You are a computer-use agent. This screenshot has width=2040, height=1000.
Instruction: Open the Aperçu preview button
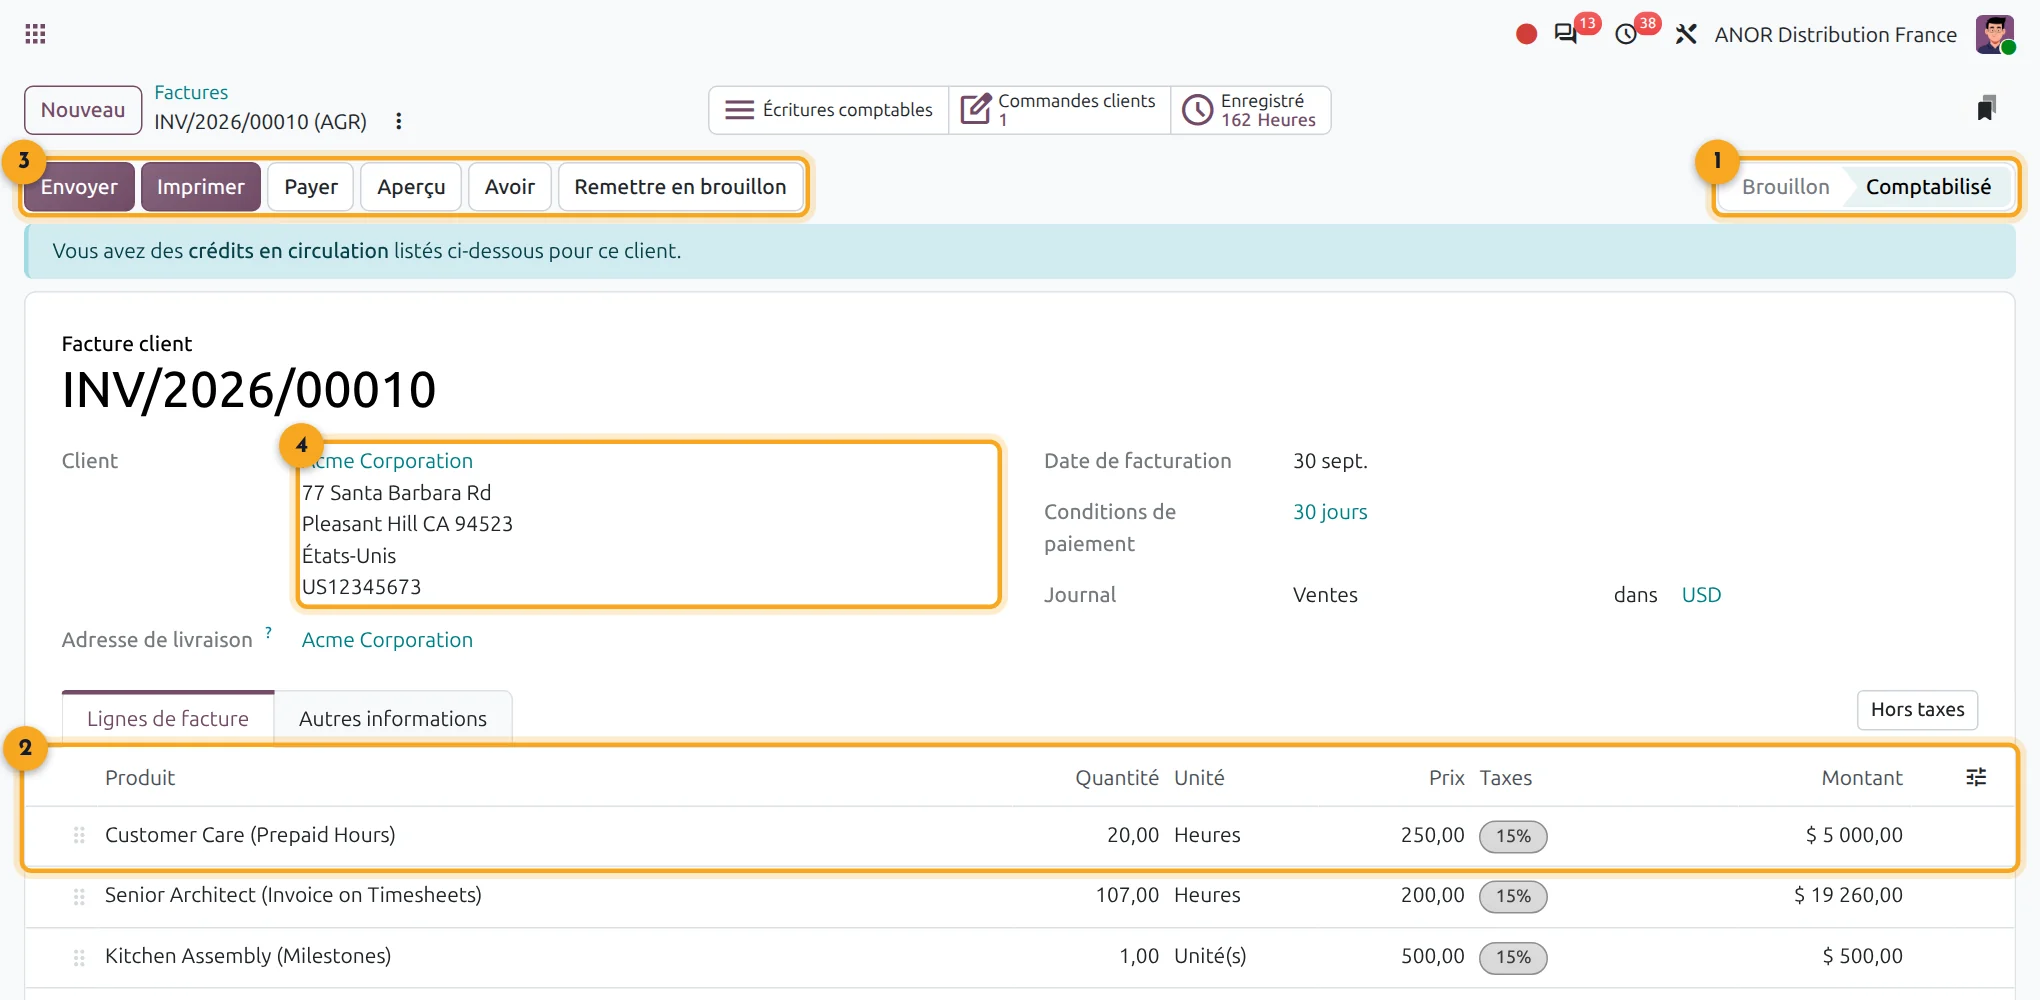pyautogui.click(x=411, y=187)
